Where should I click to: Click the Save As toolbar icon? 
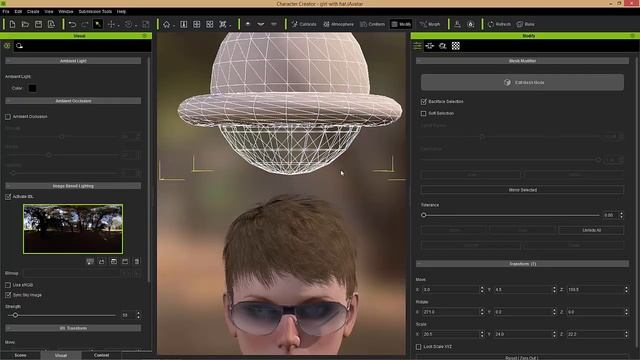pos(51,24)
